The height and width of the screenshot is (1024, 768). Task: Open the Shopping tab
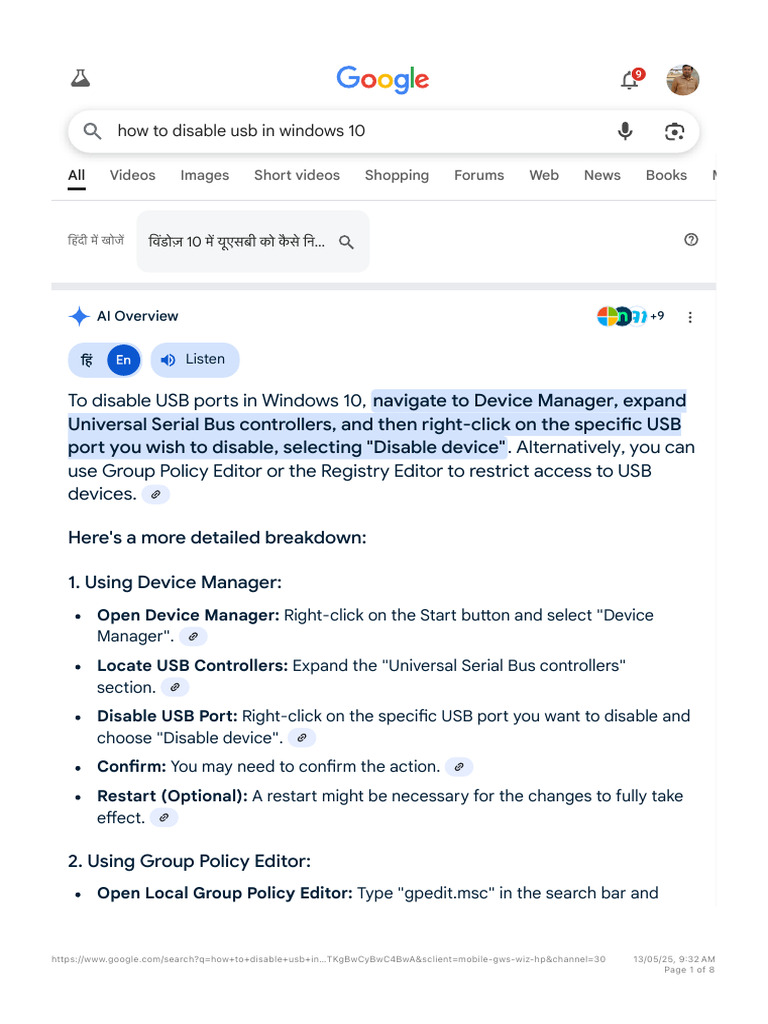pos(396,175)
